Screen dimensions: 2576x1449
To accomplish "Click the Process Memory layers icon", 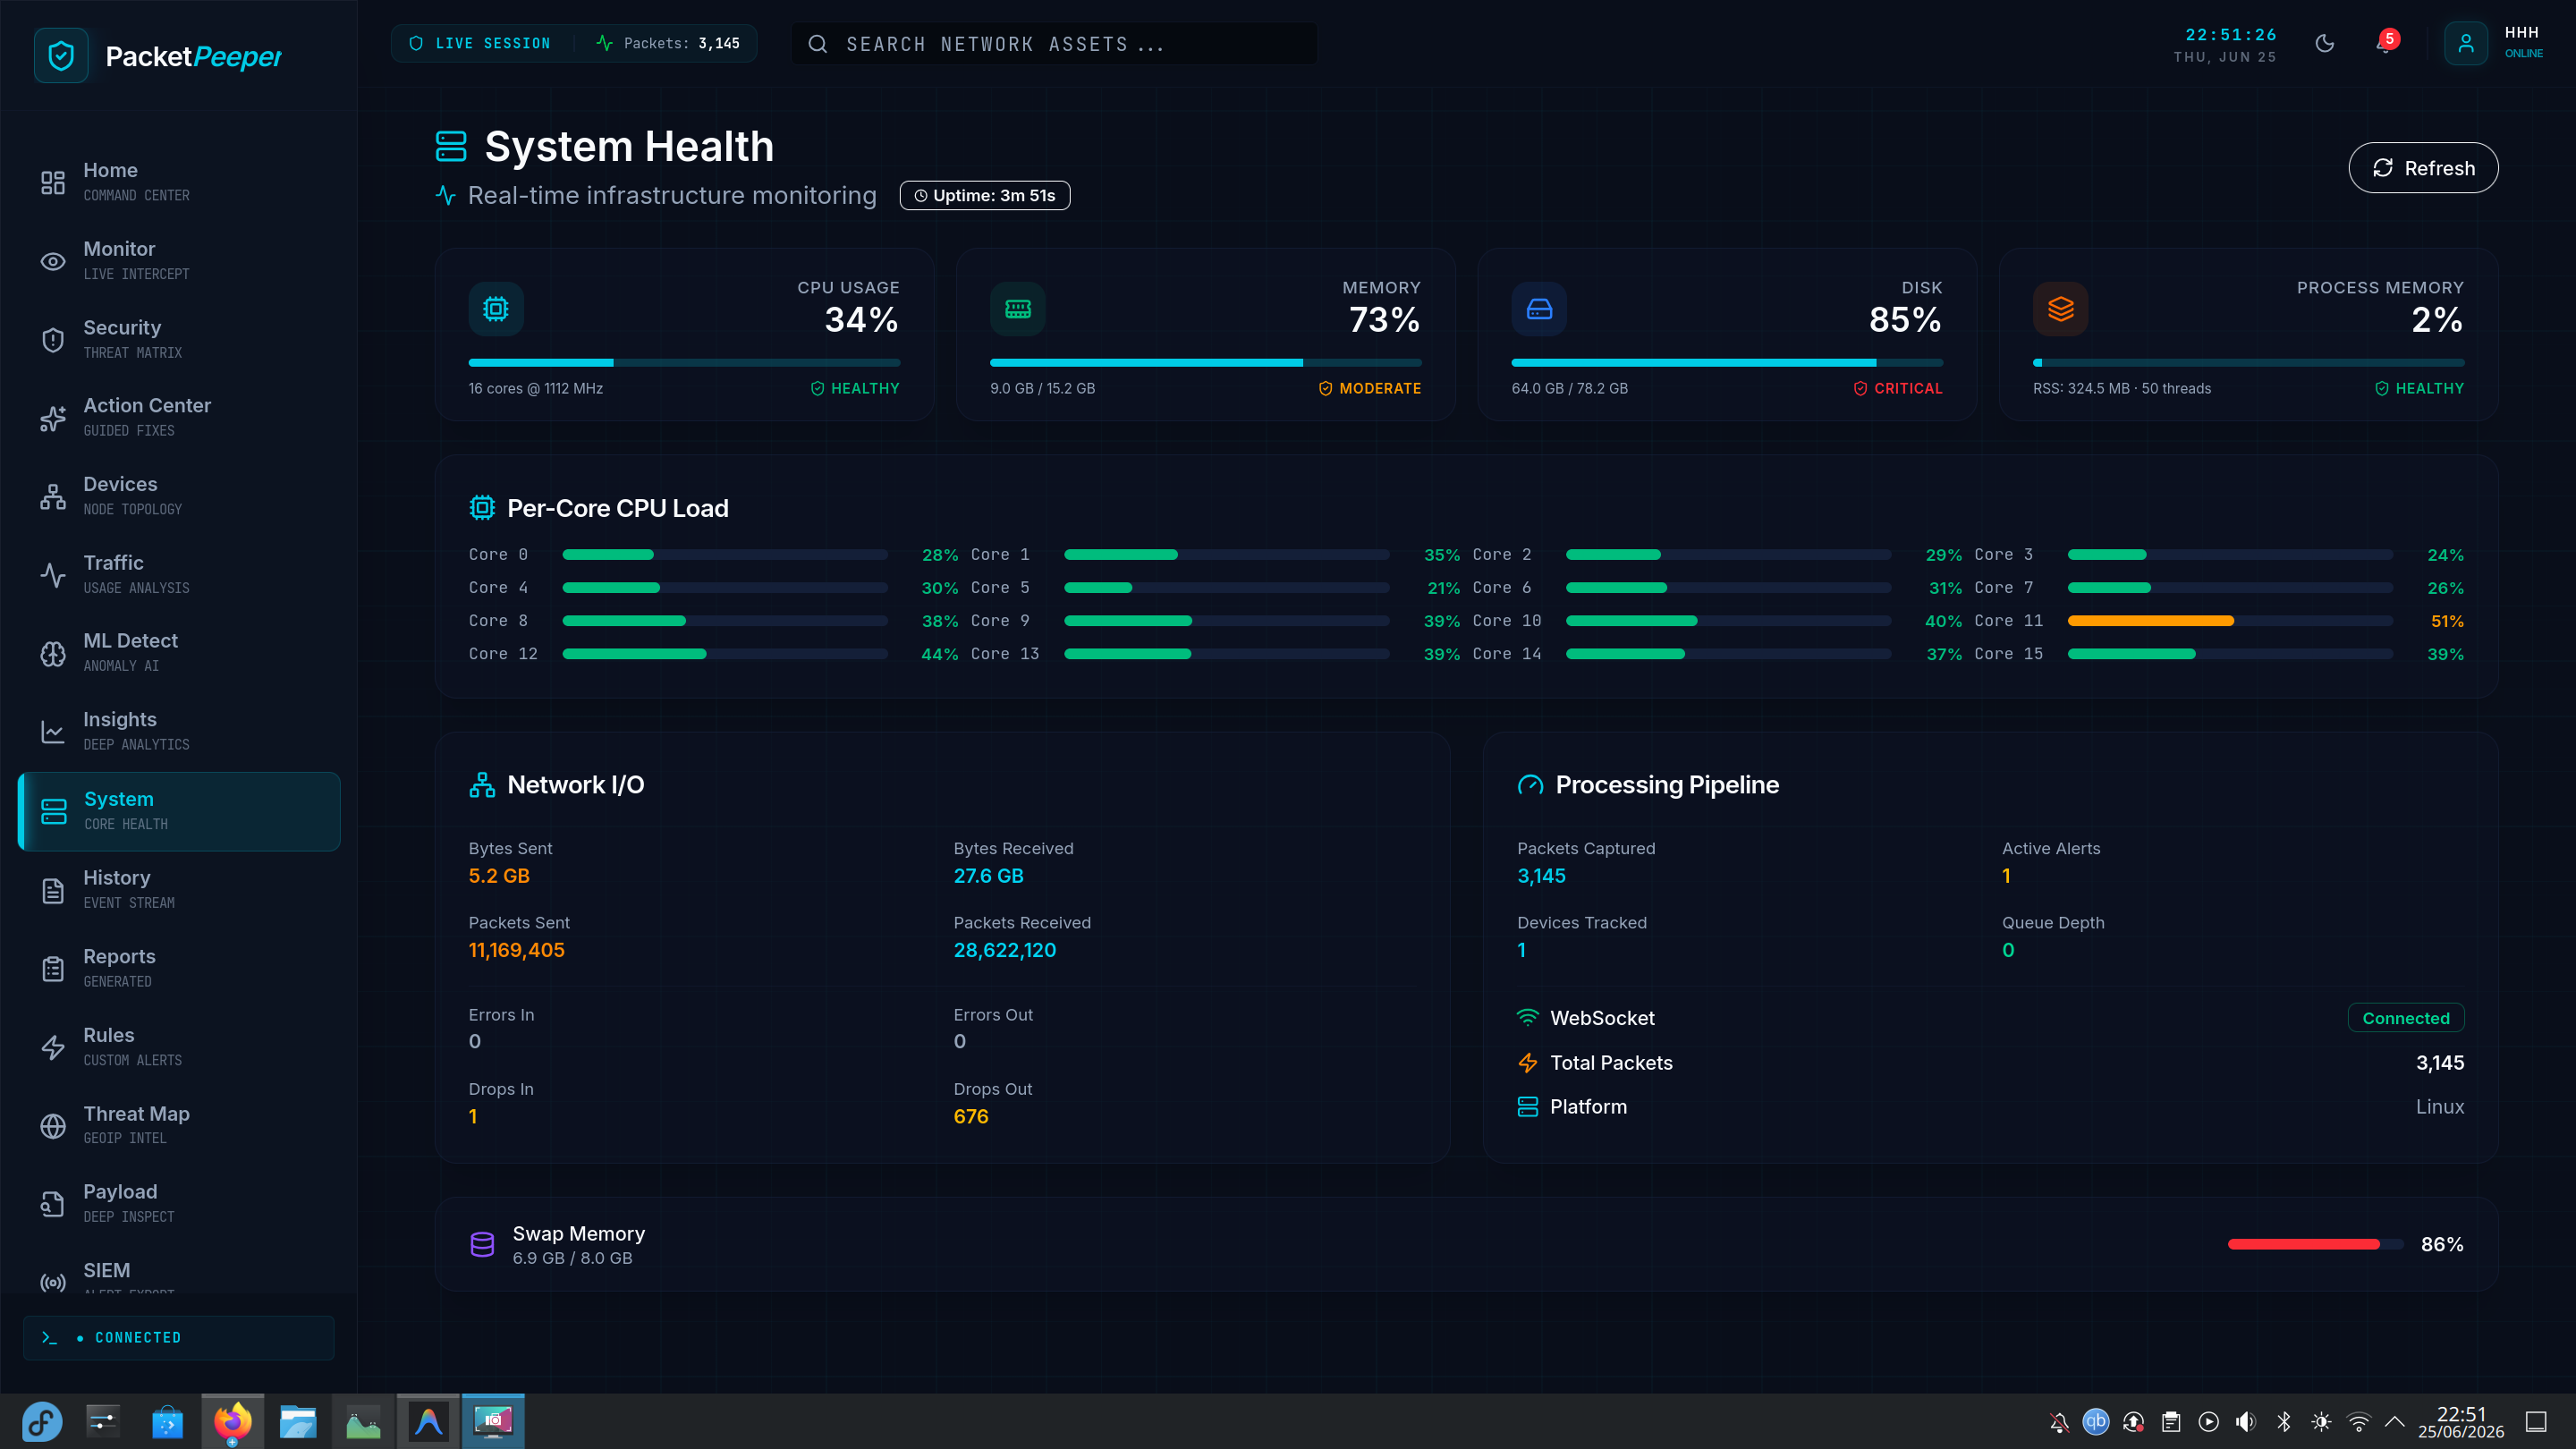I will pyautogui.click(x=2061, y=309).
